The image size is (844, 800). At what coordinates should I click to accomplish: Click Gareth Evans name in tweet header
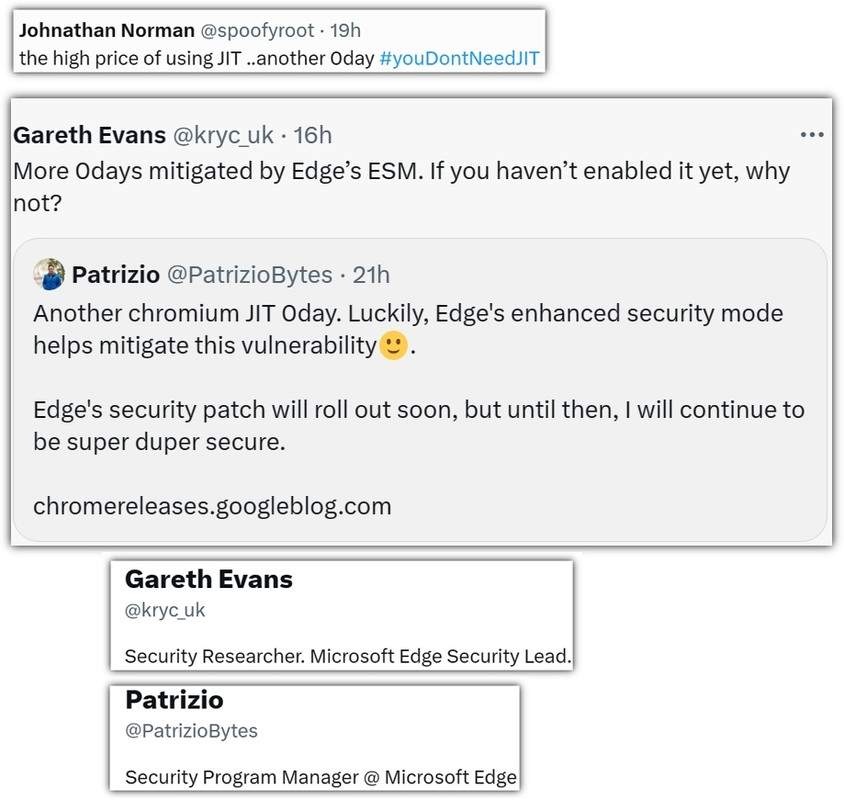89,135
